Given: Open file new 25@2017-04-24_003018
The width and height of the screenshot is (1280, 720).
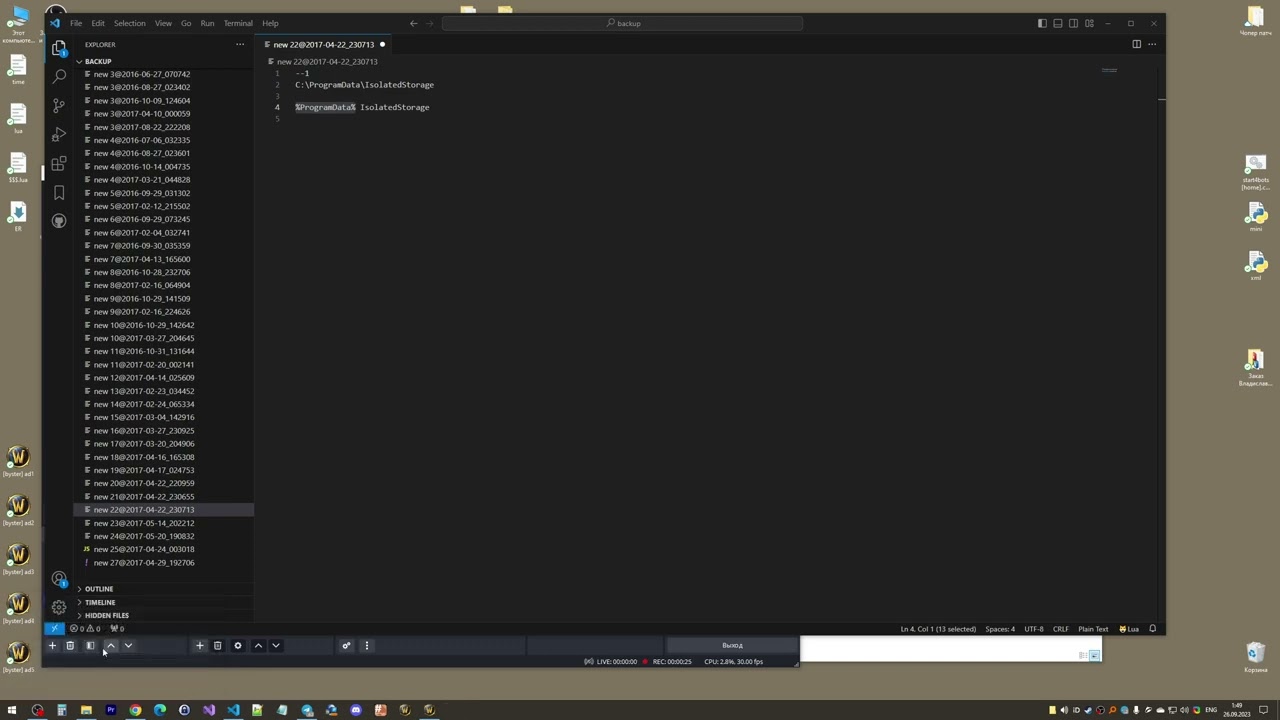Looking at the screenshot, I should pos(164,549).
